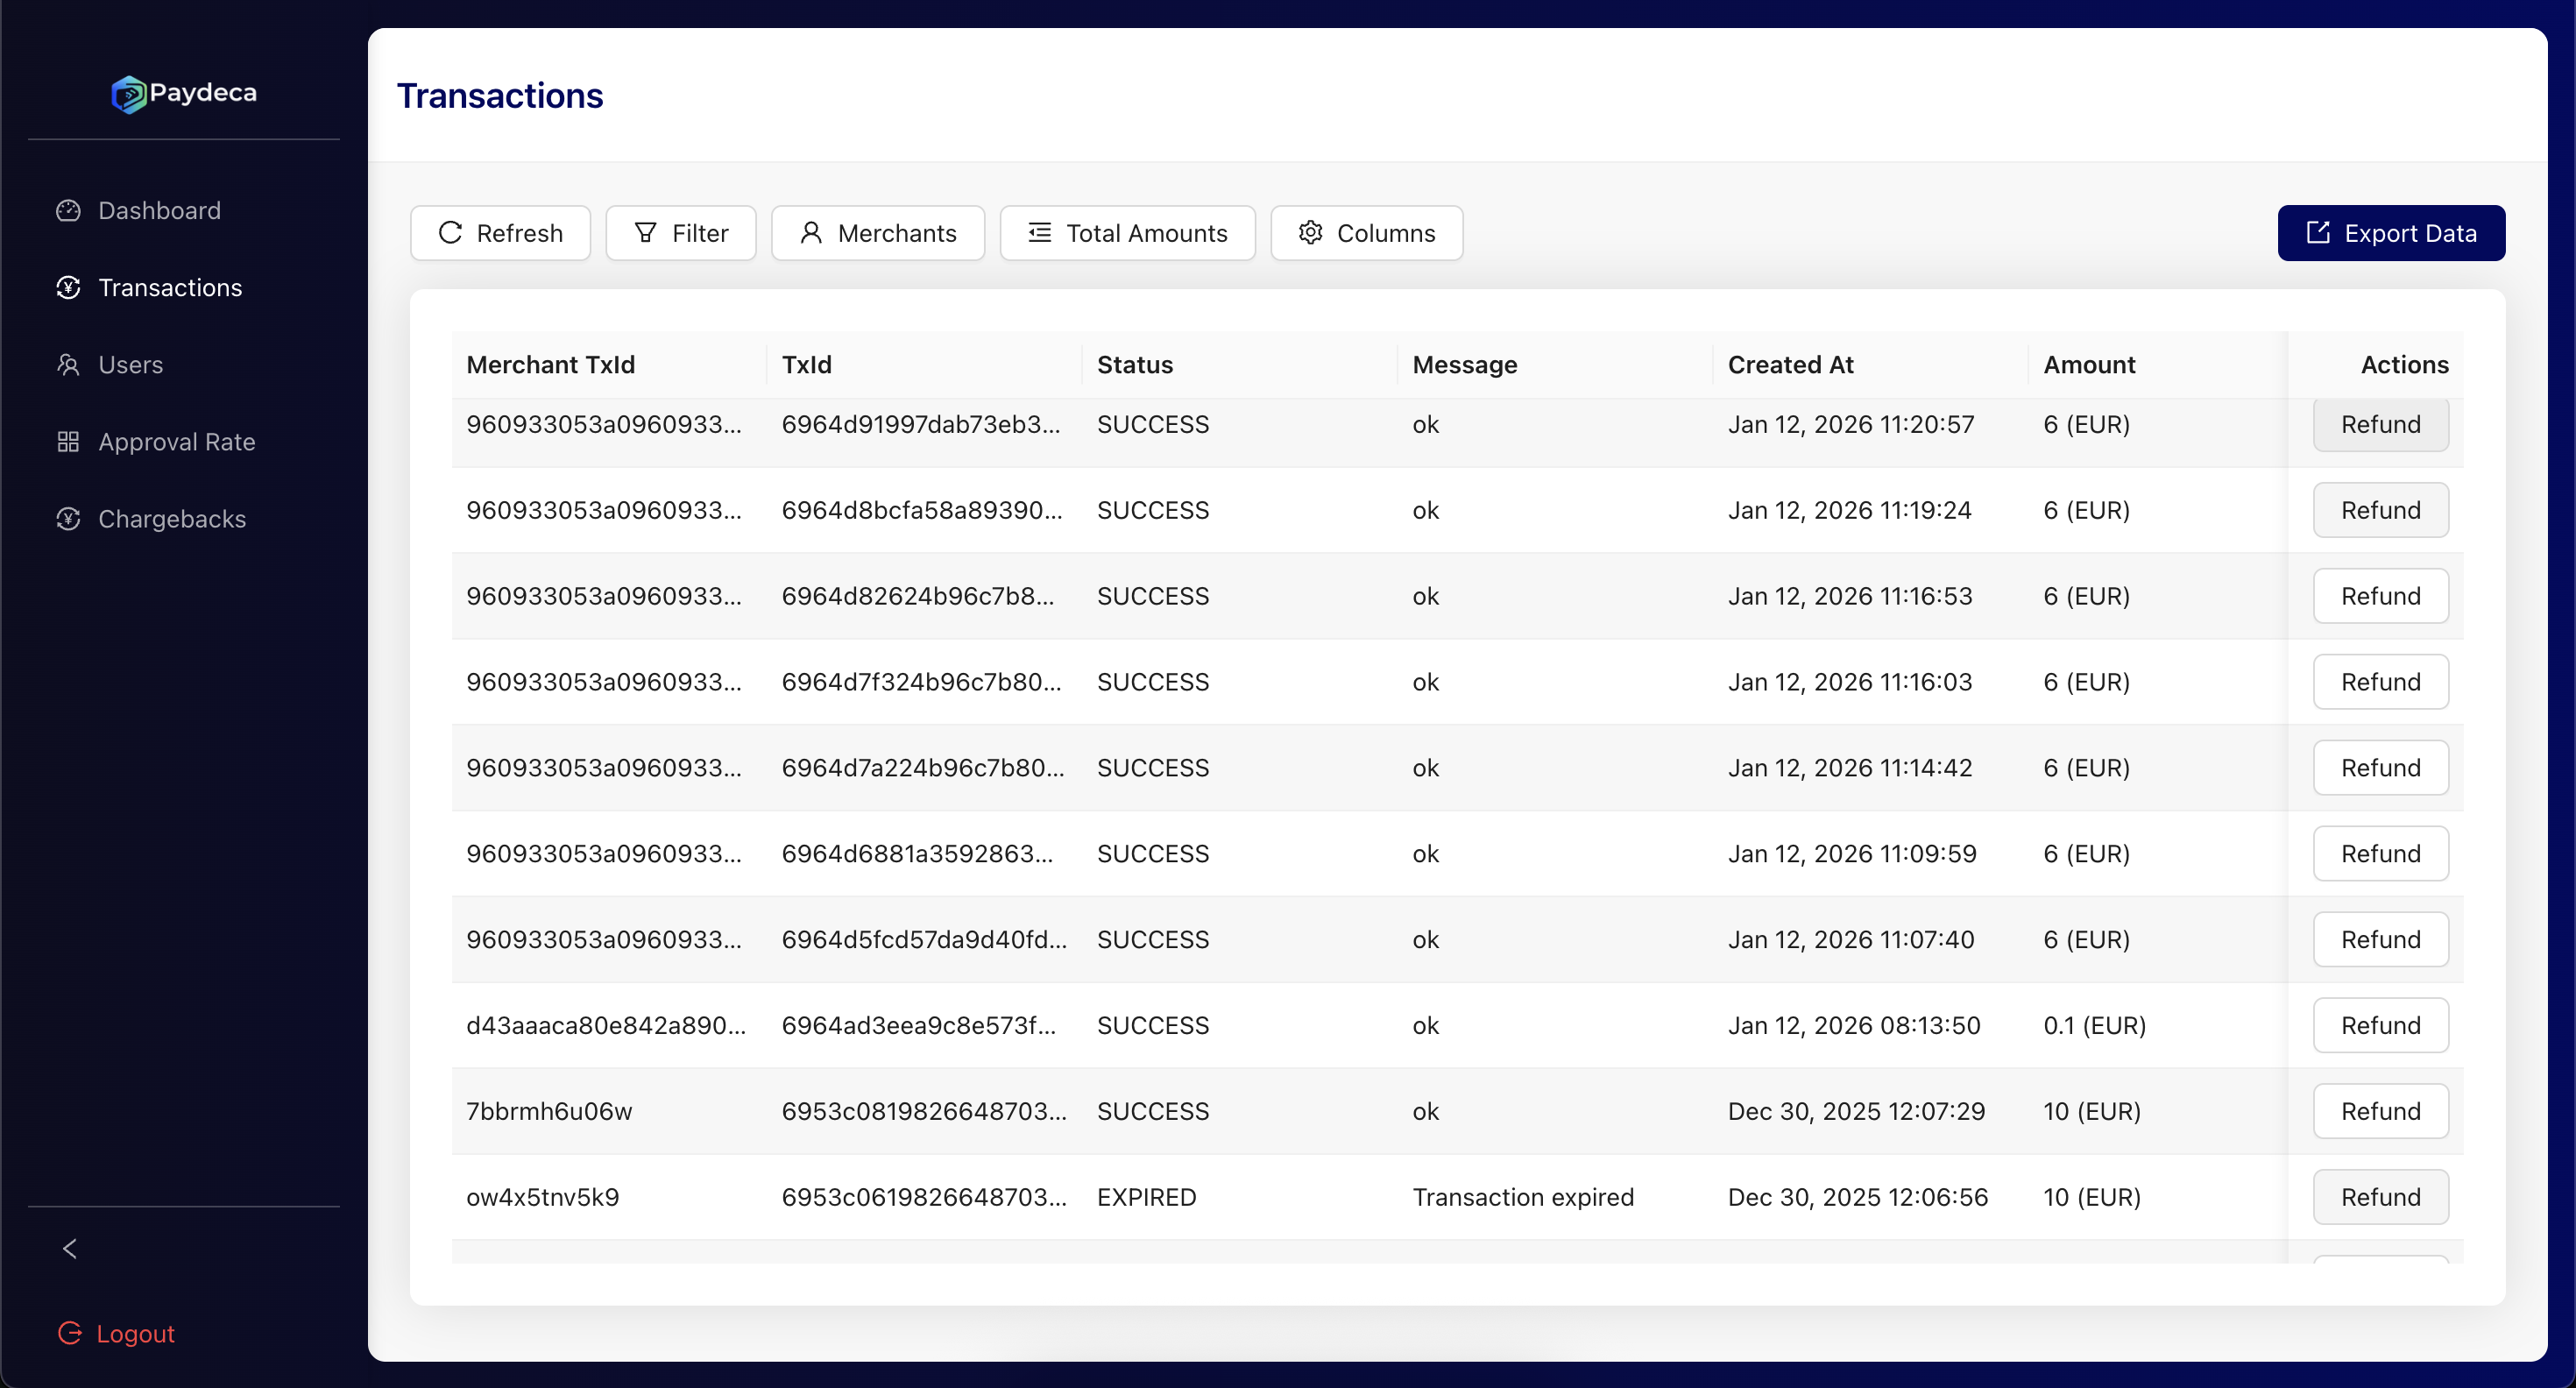Click date Dec 30, 2025 12:07:29
This screenshot has width=2576, height=1388.
pos(1856,1112)
